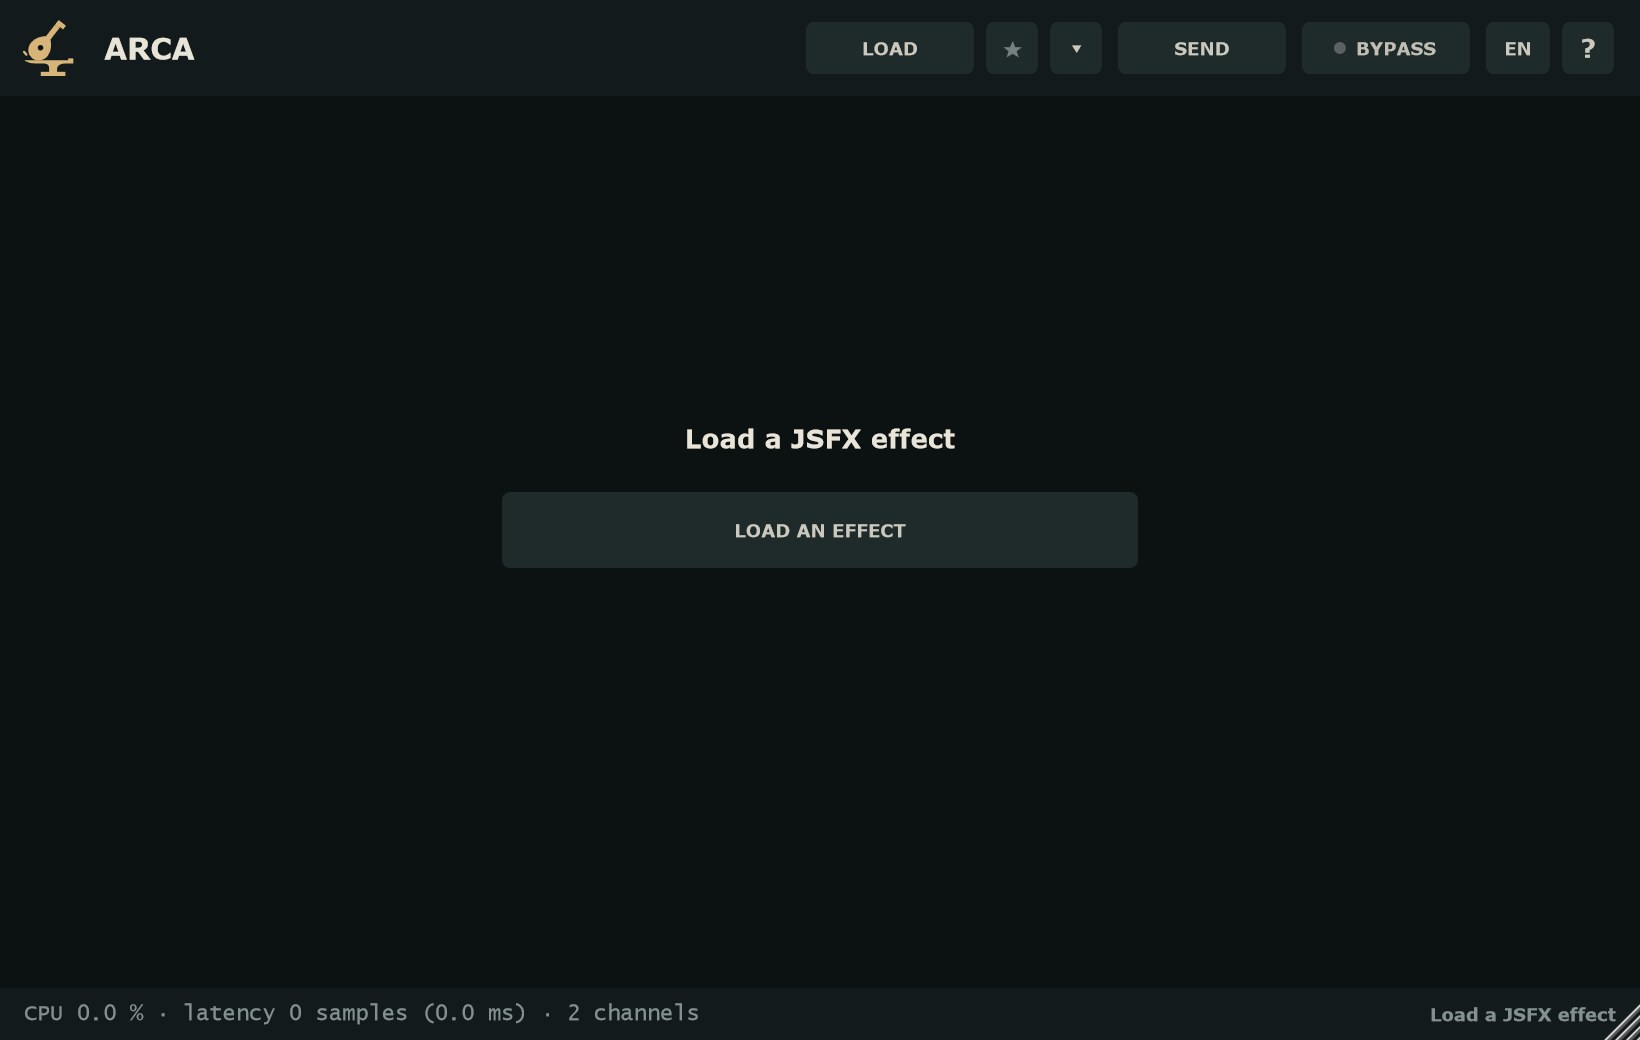
Task: Click the latency 0 samples status text
Action: [x=354, y=1013]
